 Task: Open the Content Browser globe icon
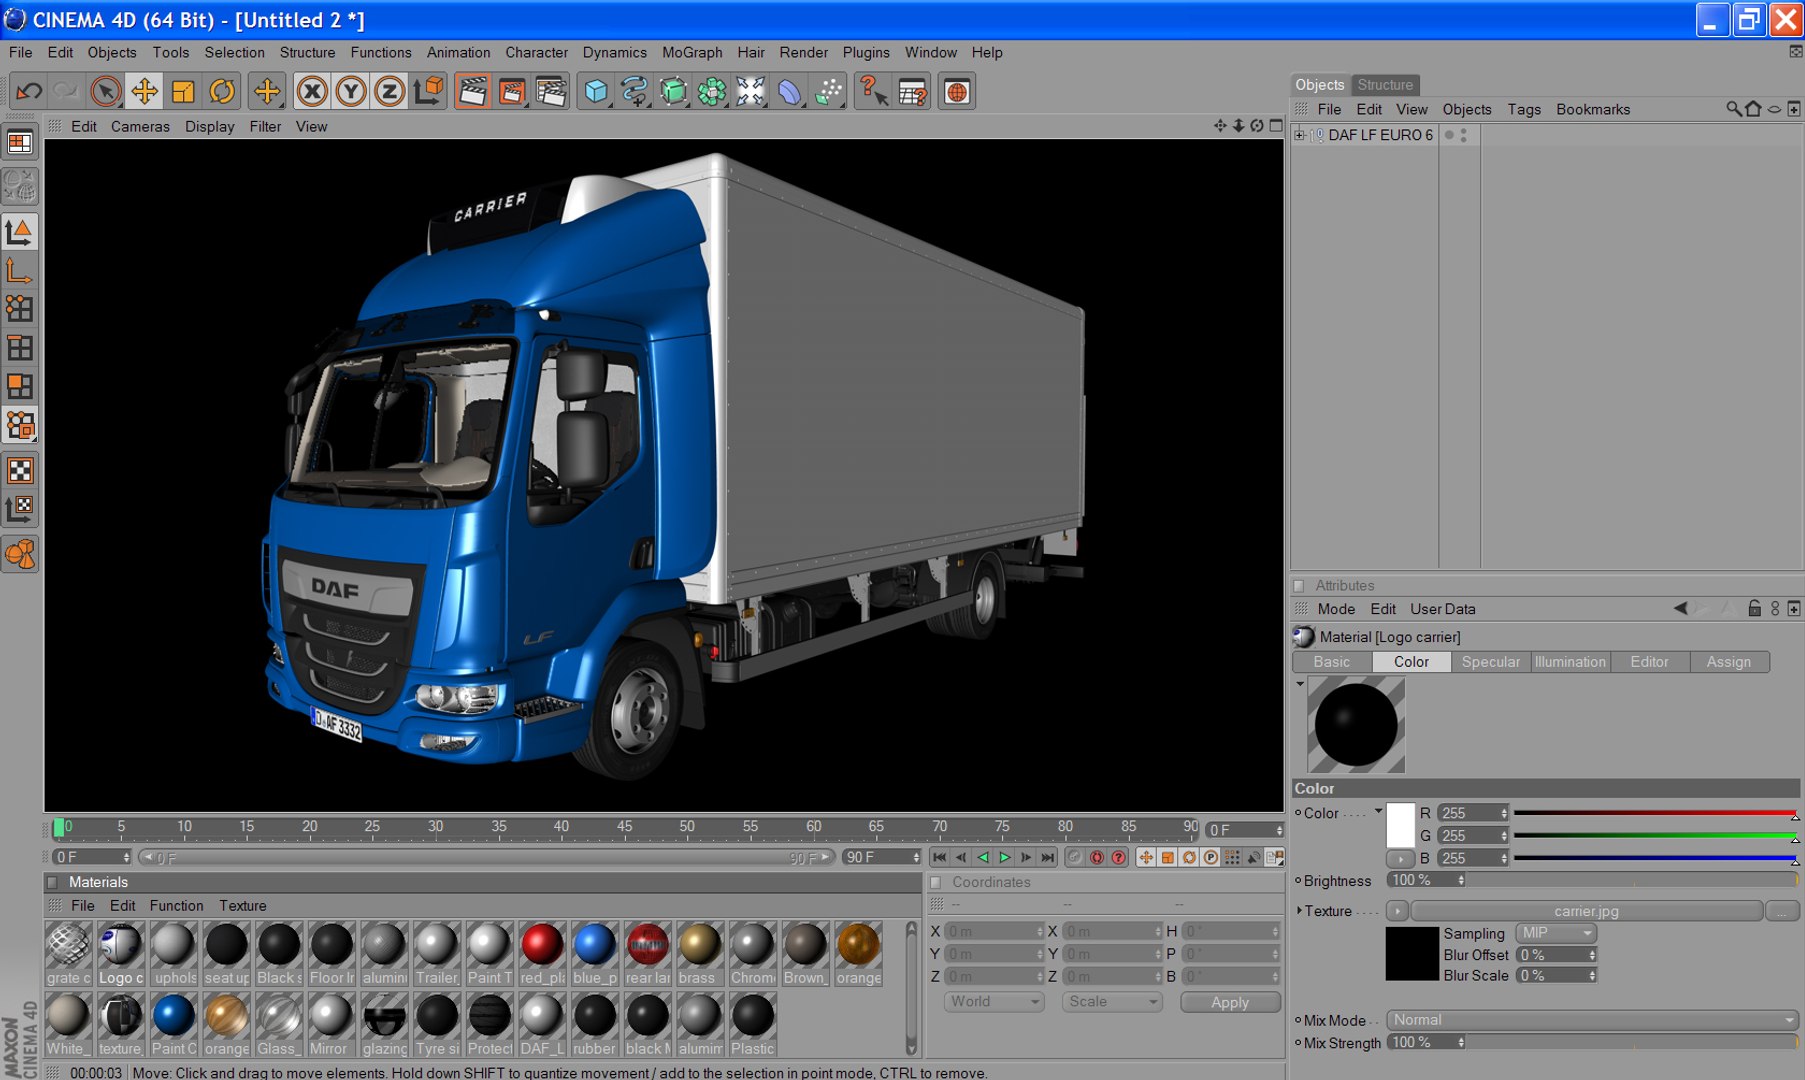point(957,92)
